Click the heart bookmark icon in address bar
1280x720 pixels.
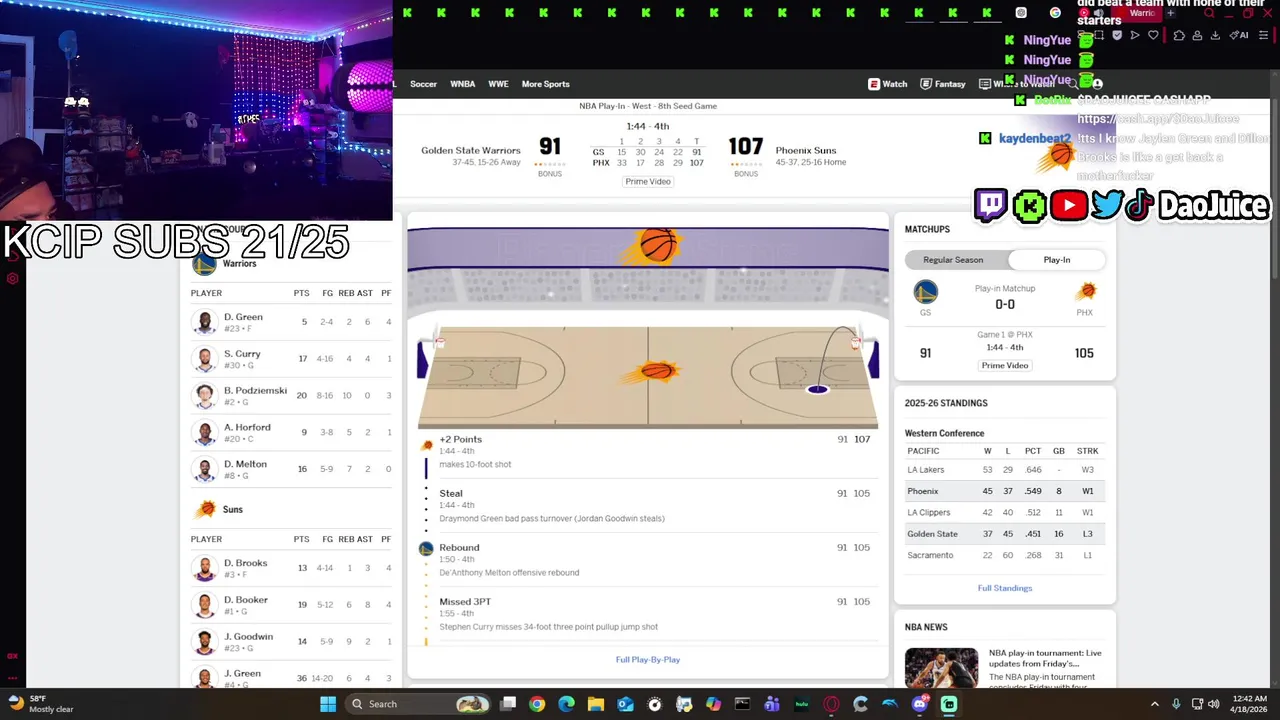tap(1153, 35)
